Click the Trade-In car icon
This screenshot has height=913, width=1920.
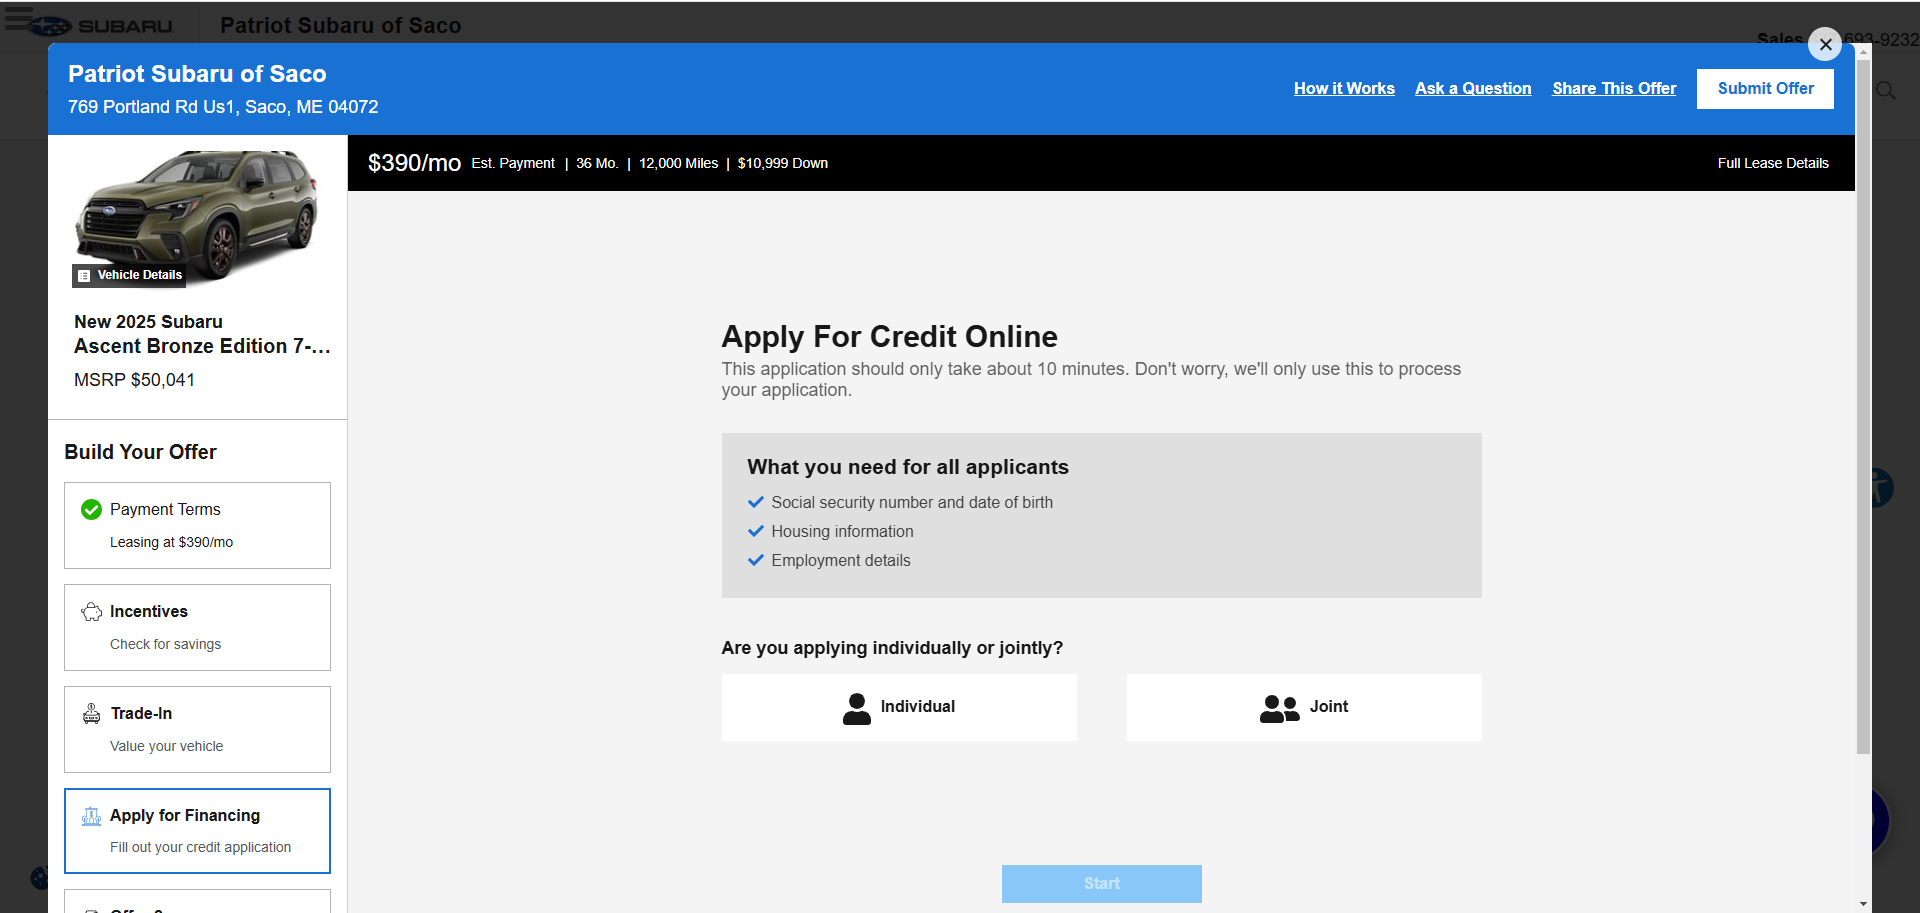91,713
